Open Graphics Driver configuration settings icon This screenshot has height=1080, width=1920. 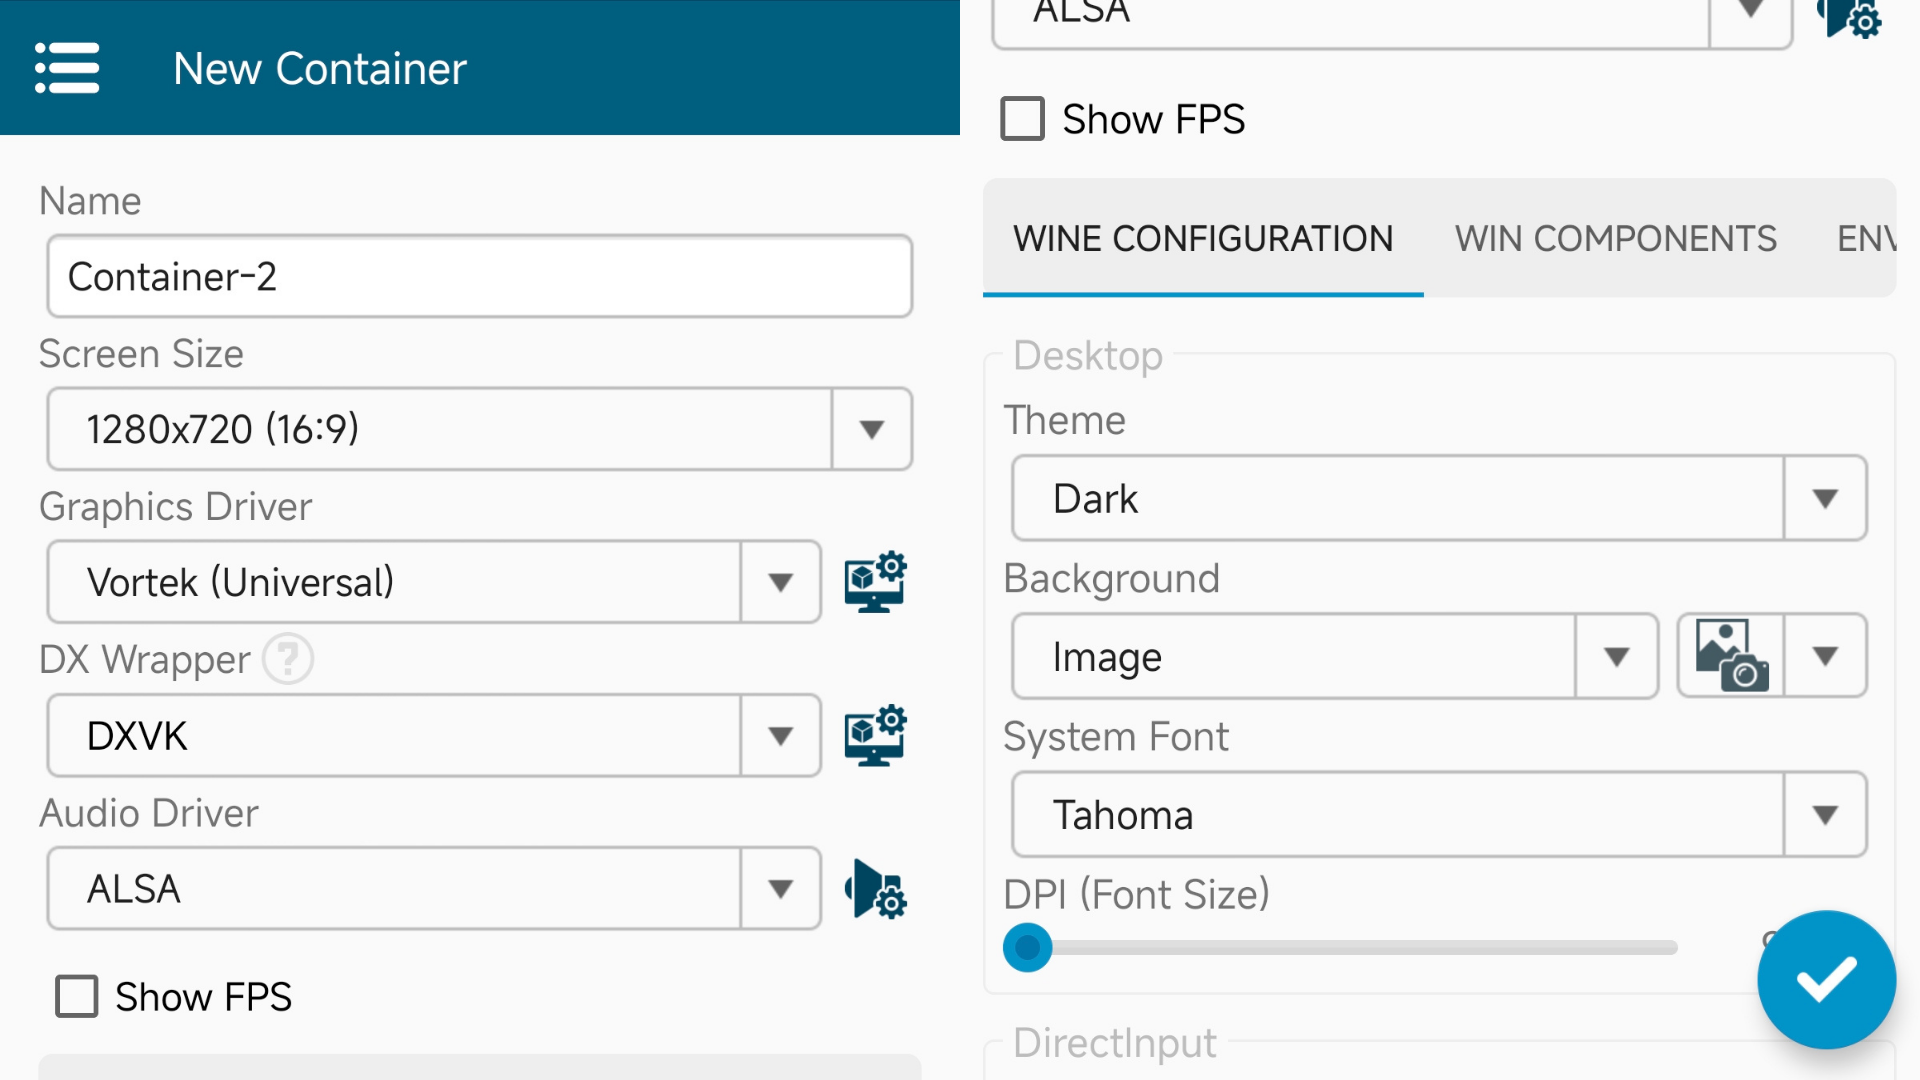click(x=875, y=582)
